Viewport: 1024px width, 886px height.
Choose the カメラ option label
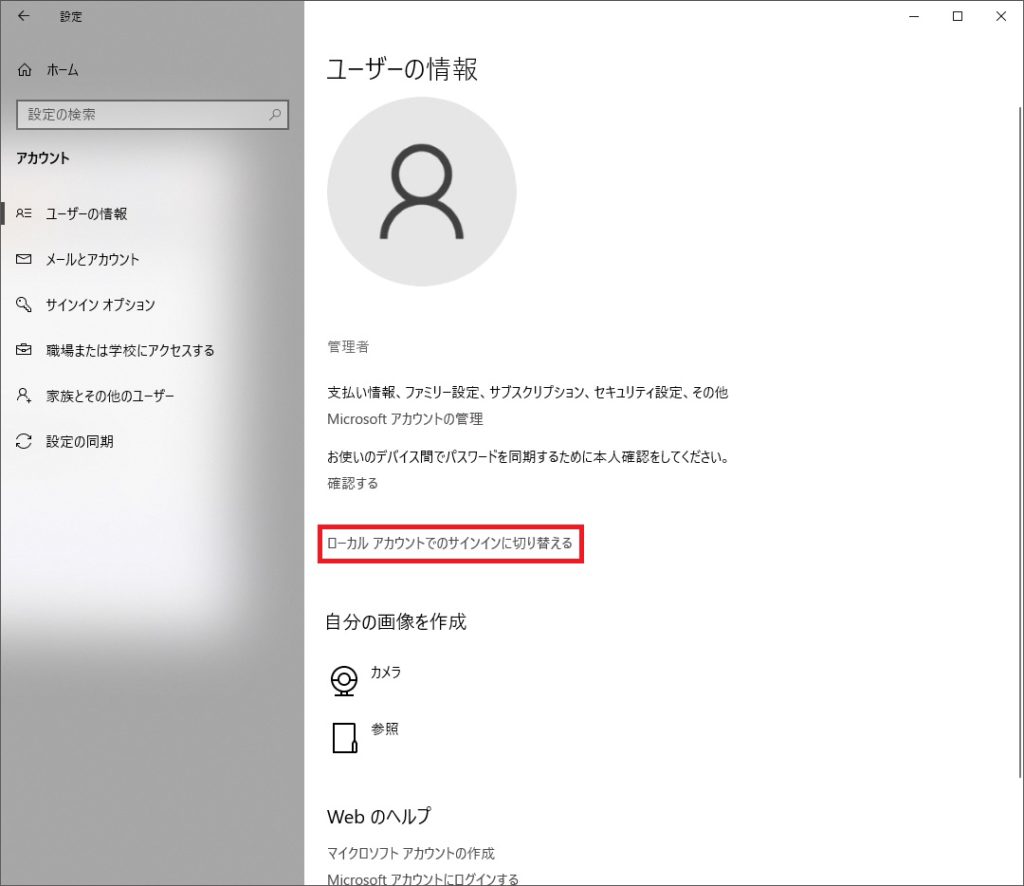(385, 672)
